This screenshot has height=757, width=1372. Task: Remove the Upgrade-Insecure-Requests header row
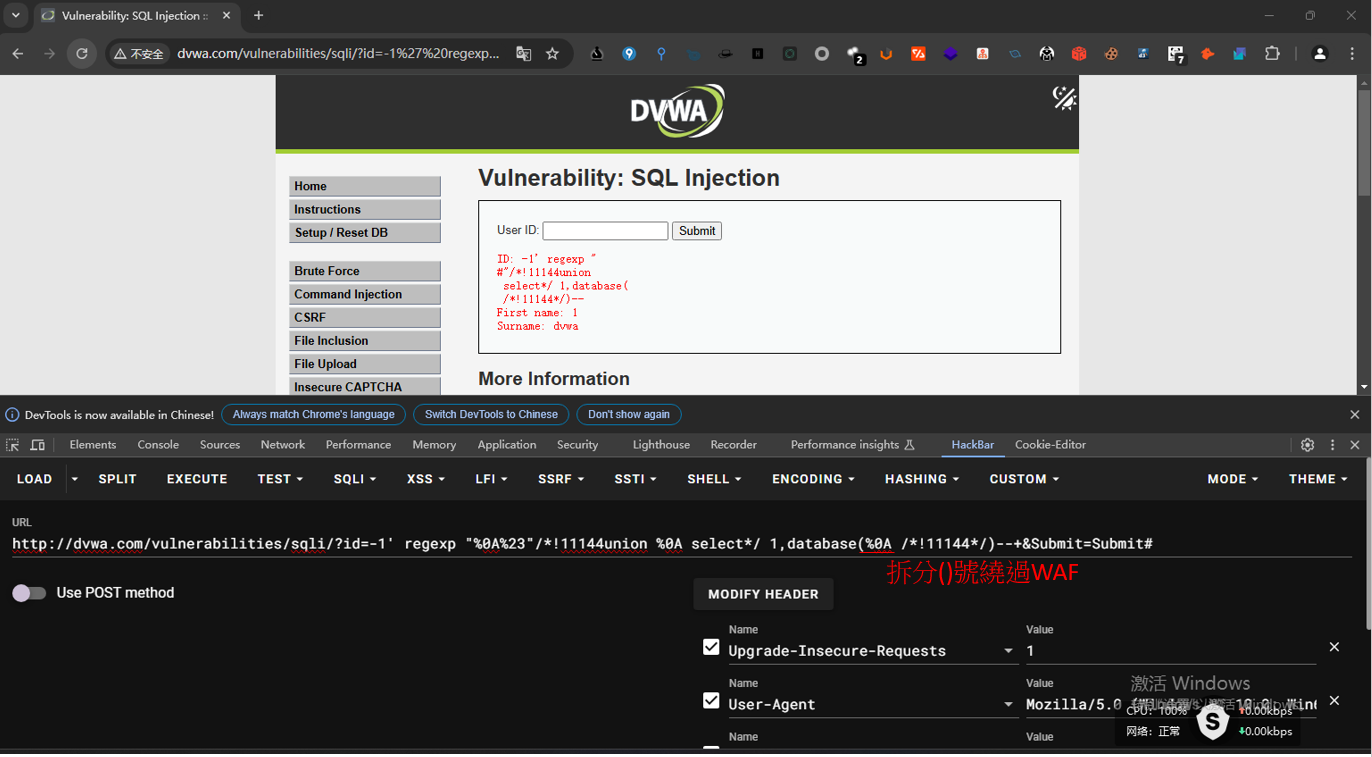tap(1334, 647)
